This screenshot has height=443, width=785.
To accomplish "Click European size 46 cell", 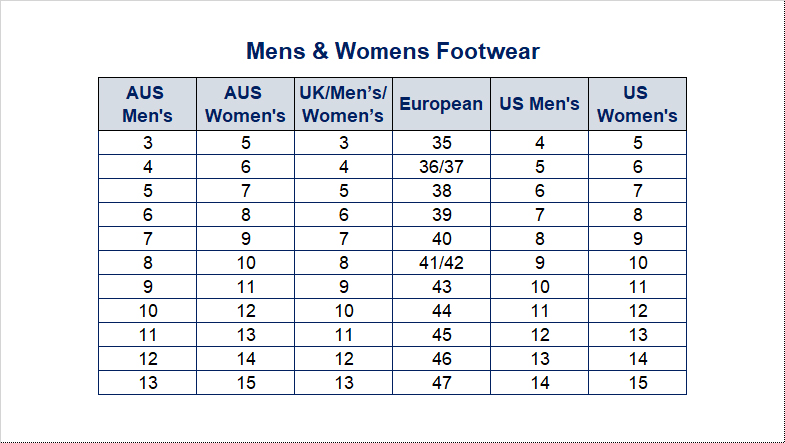I will coord(441,359).
